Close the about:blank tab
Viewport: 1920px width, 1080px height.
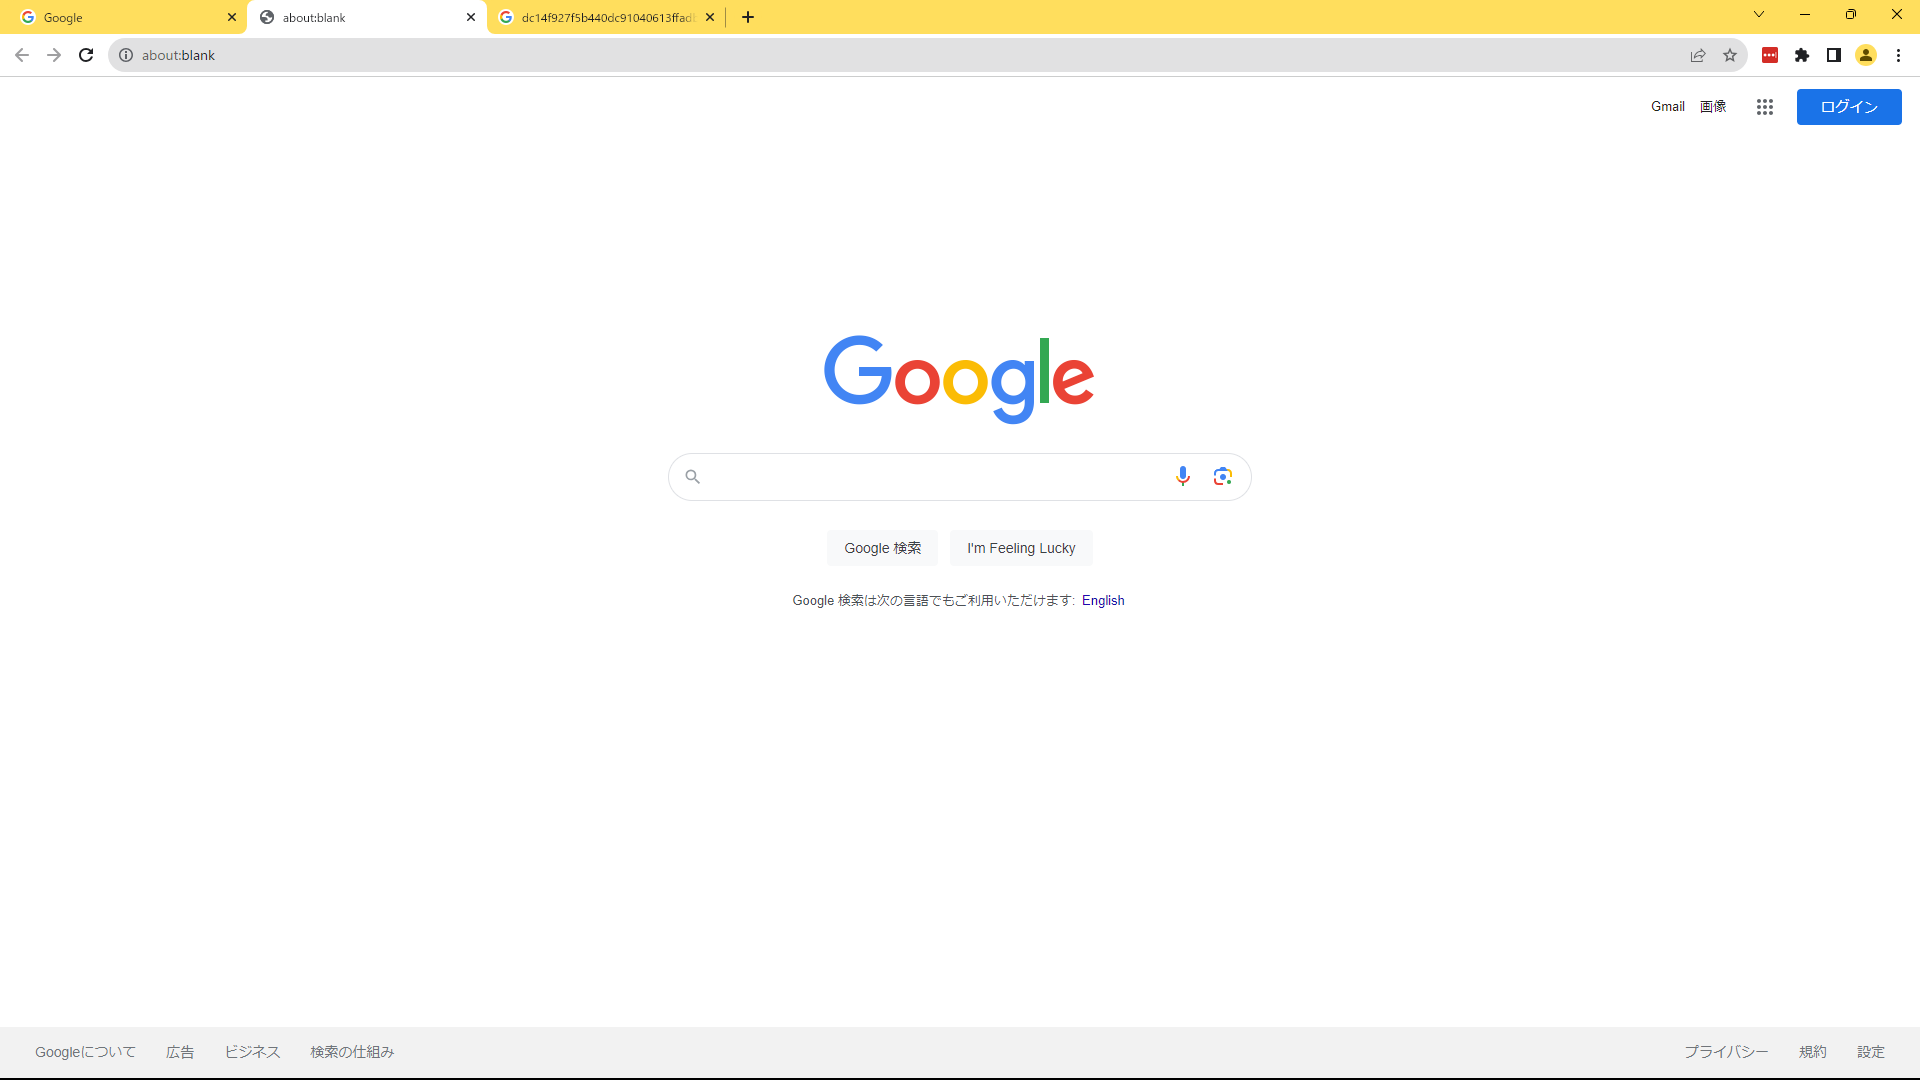click(471, 17)
